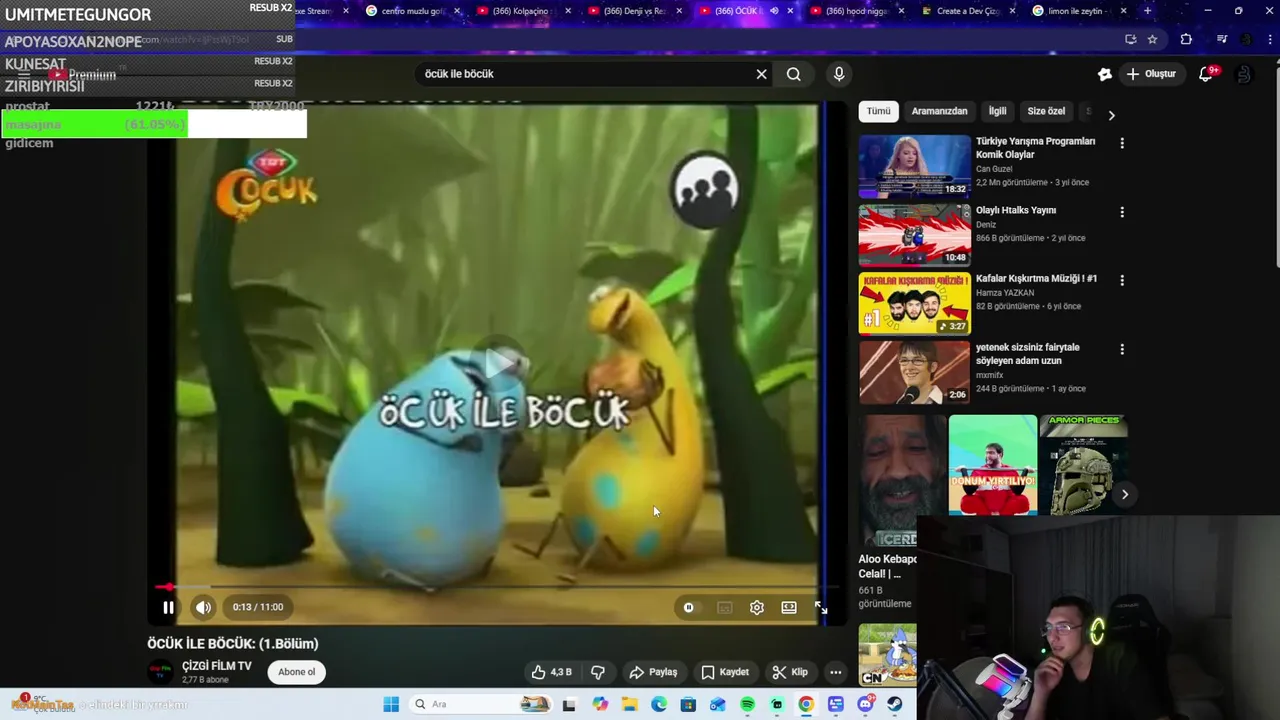This screenshot has width=1280, height=720.
Task: Click the ÇİZGİ FİLM TV channel avatar
Action: (x=160, y=672)
